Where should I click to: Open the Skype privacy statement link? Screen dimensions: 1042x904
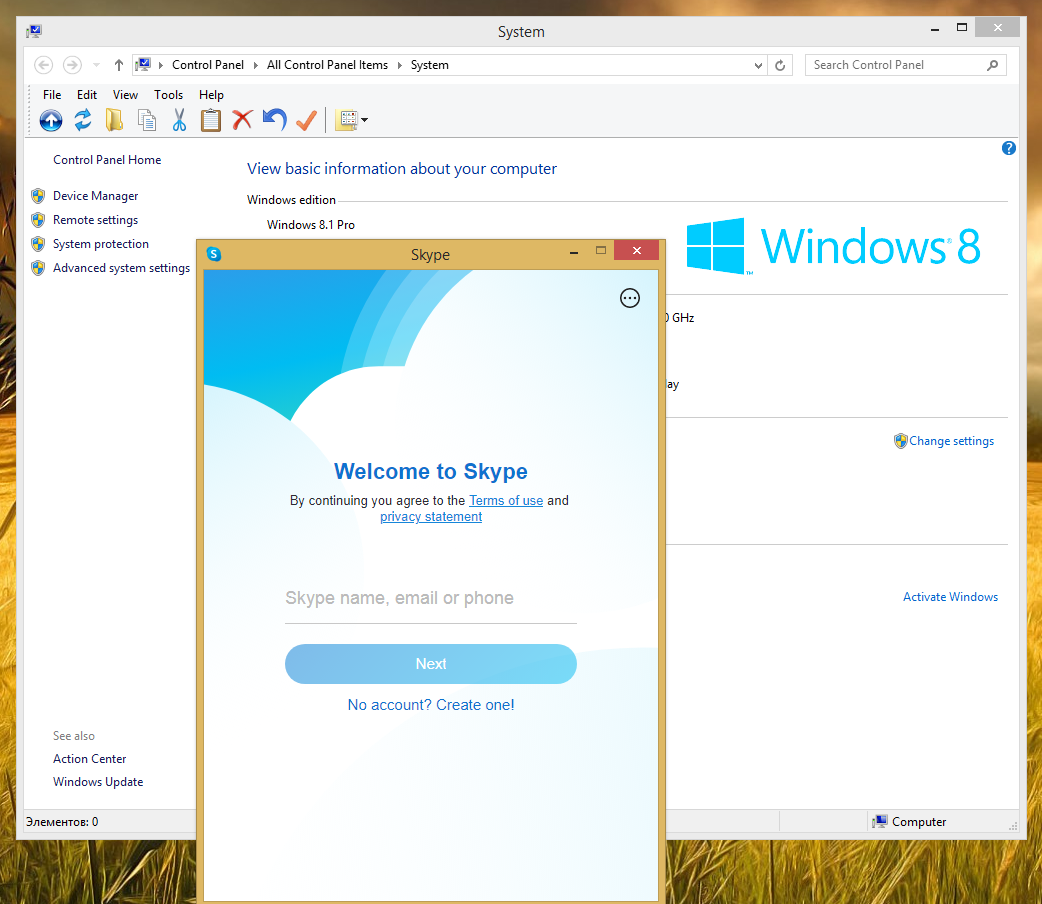pyautogui.click(x=431, y=516)
